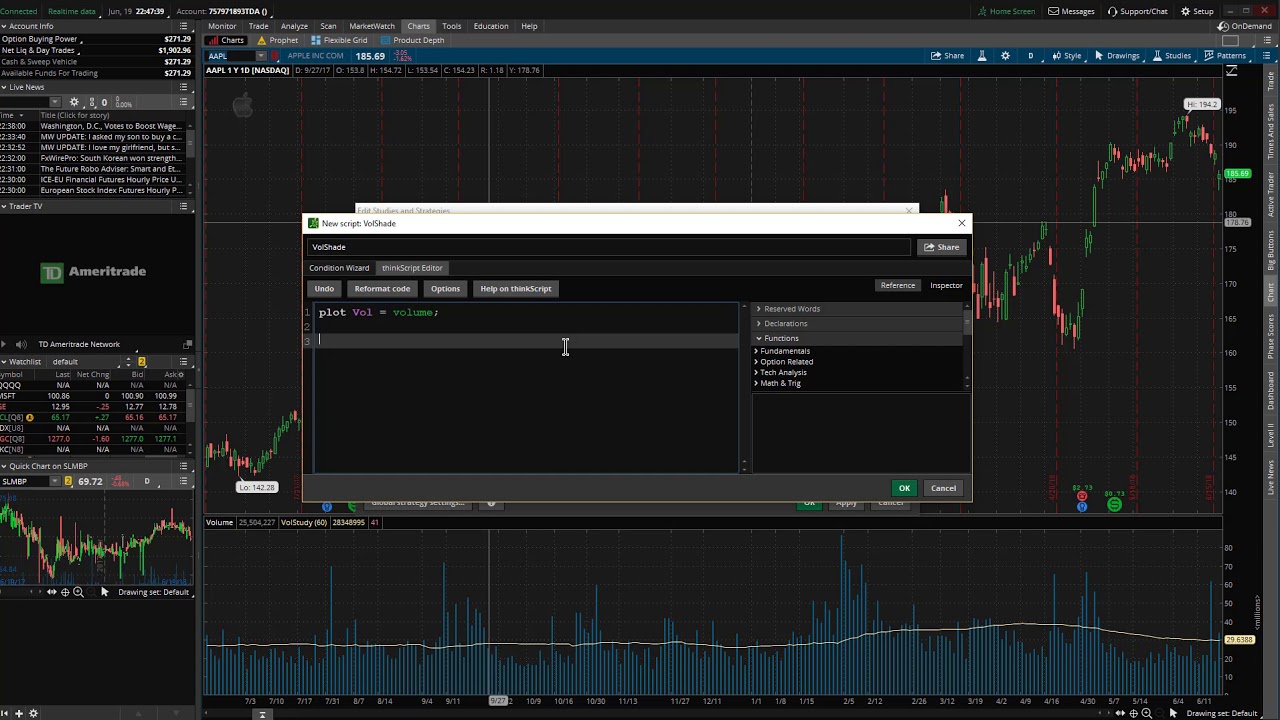Open chart Style settings

tap(1066, 56)
